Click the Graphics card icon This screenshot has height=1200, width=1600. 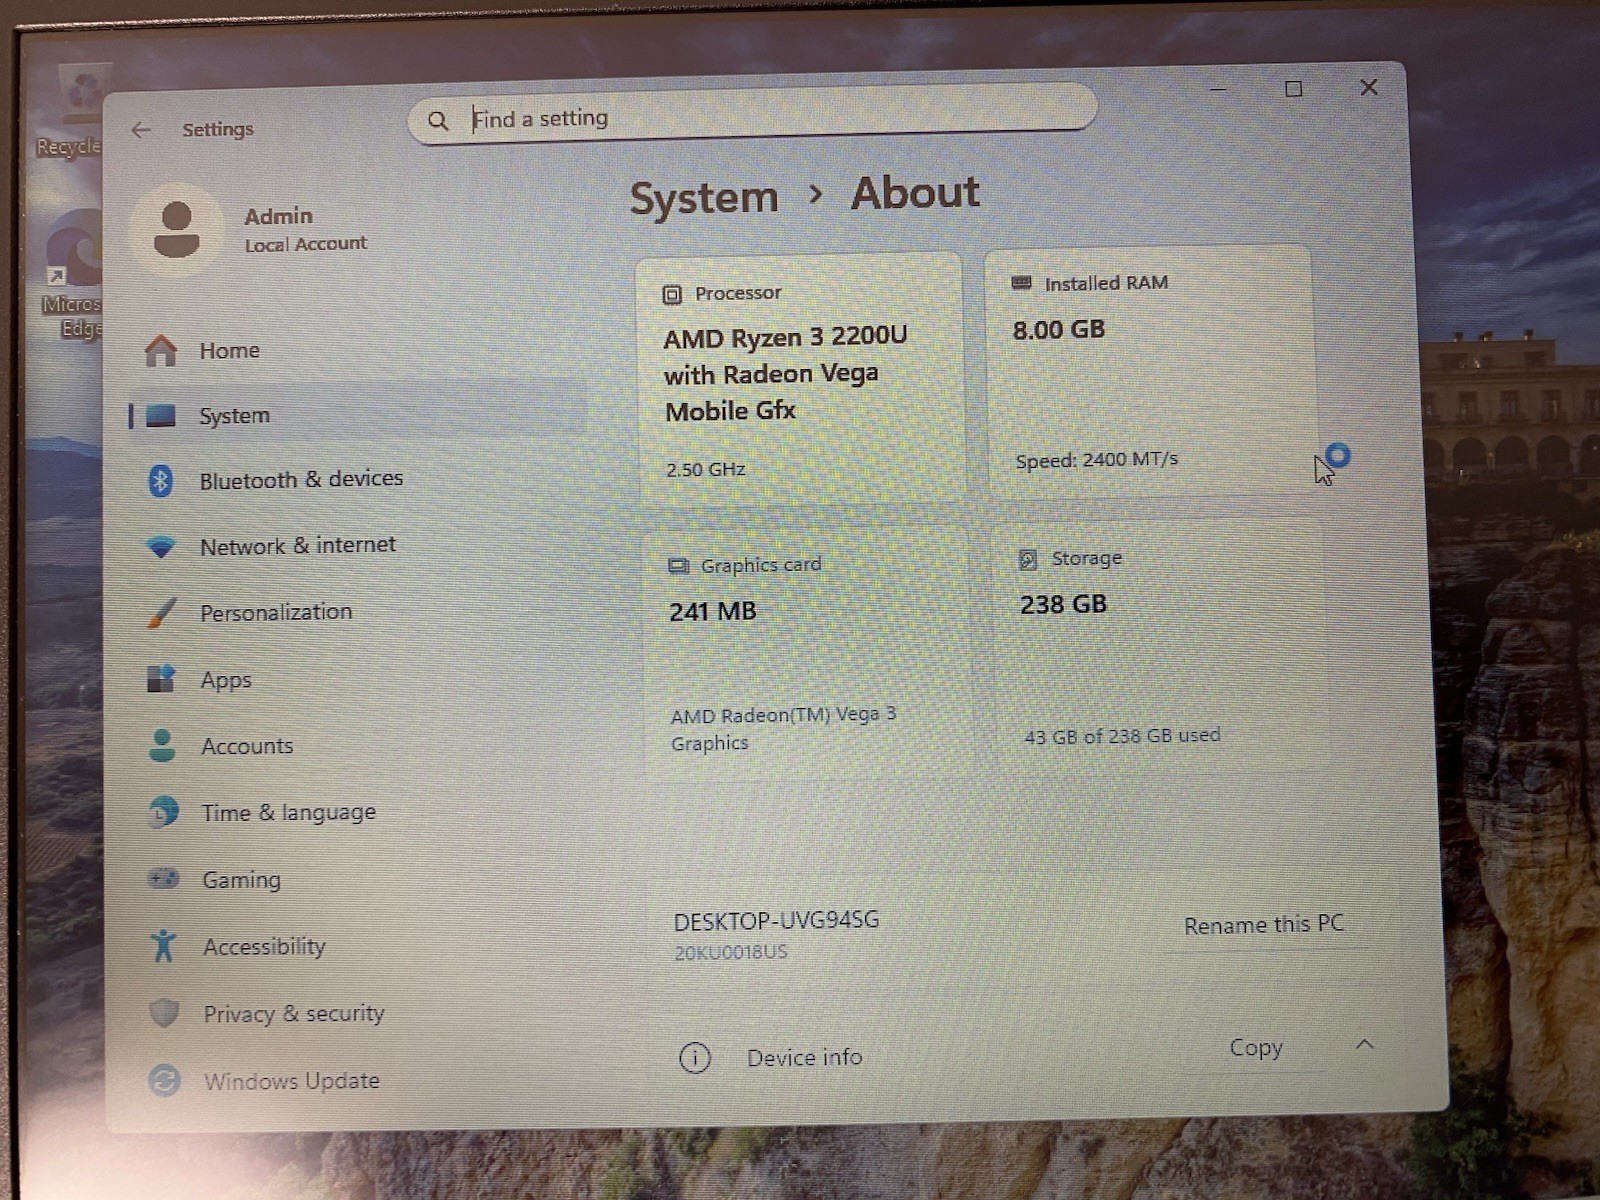pos(679,566)
